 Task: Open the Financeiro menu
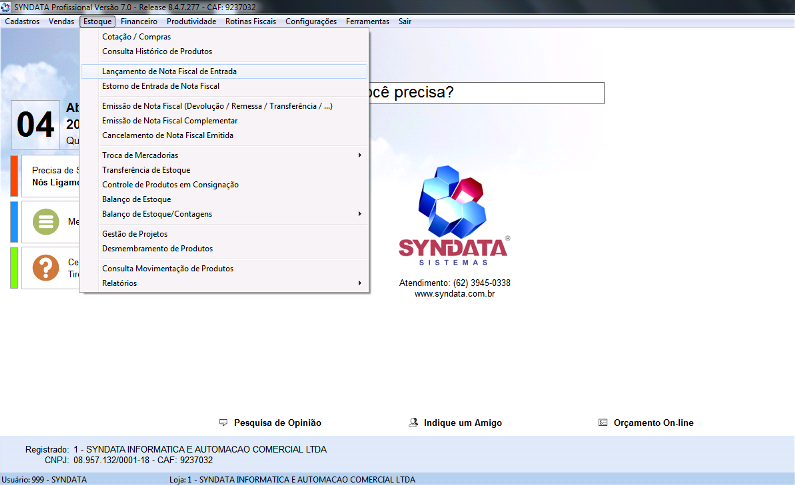139,21
